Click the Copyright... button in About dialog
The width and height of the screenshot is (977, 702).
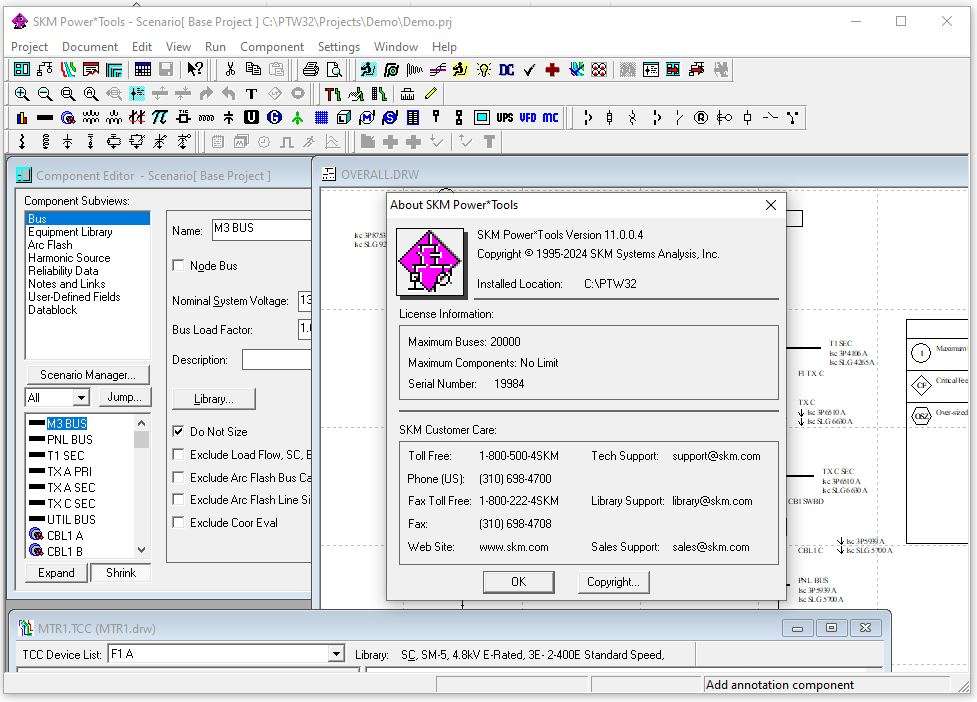(613, 582)
